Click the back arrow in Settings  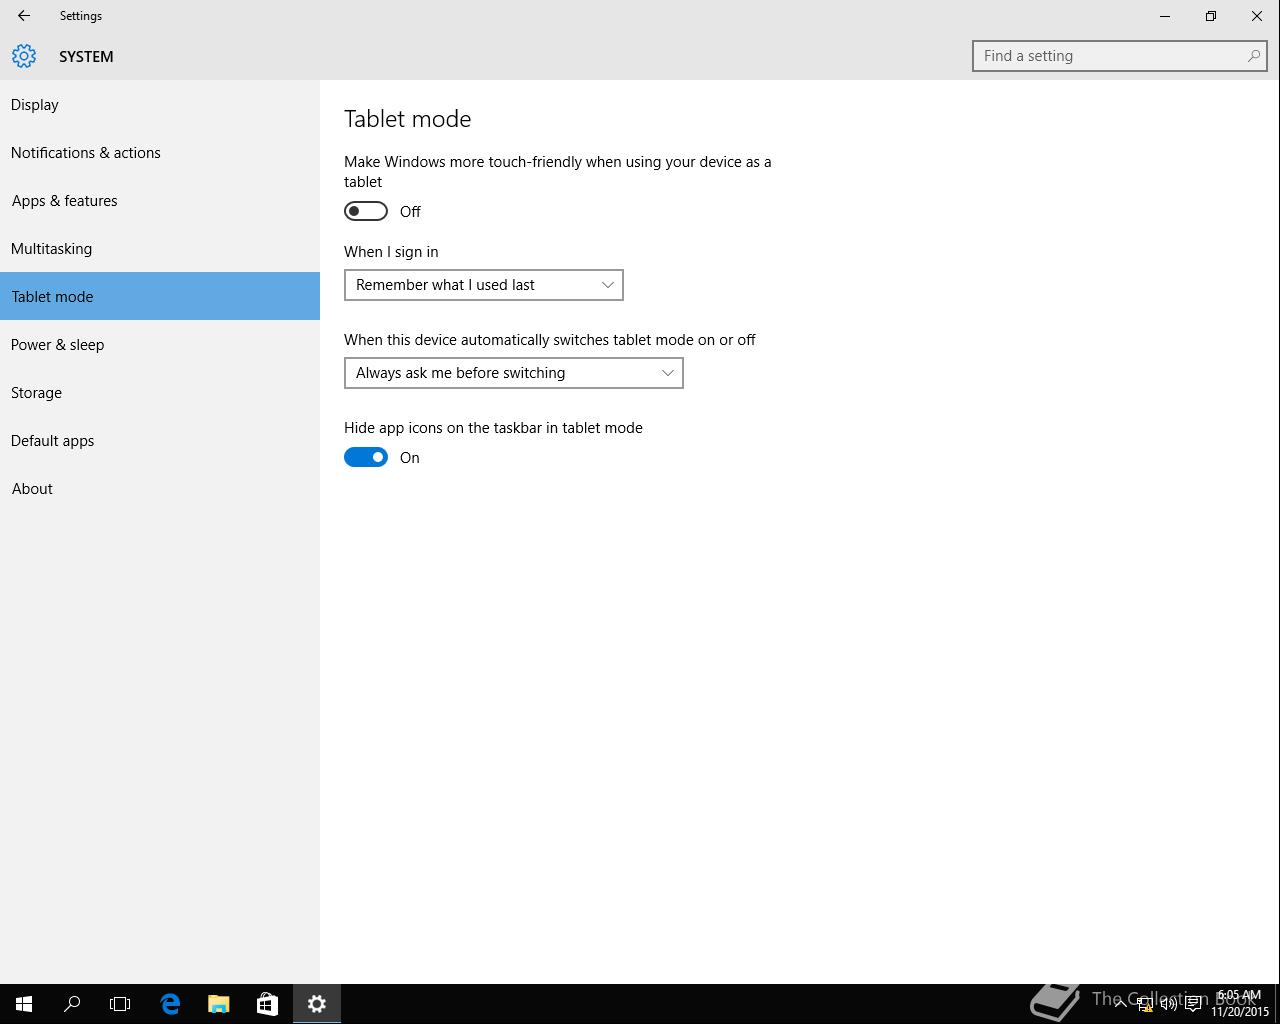coord(24,16)
